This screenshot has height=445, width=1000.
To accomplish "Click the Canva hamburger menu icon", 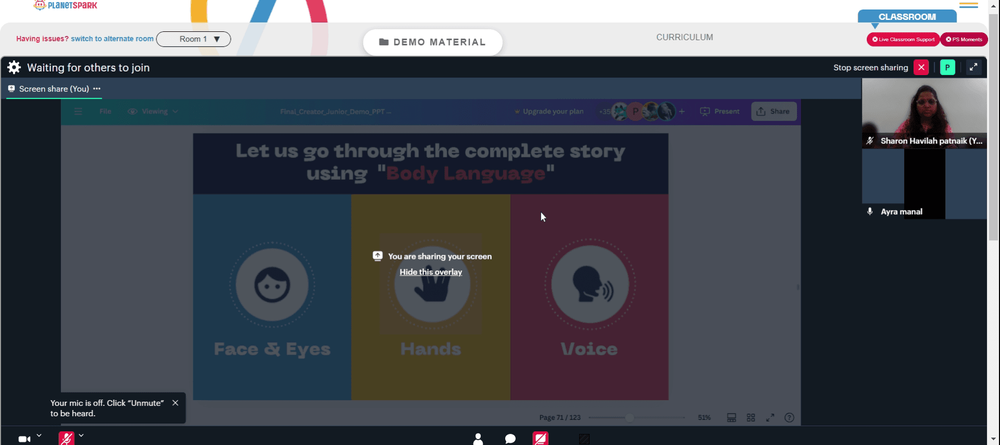I will 78,112.
